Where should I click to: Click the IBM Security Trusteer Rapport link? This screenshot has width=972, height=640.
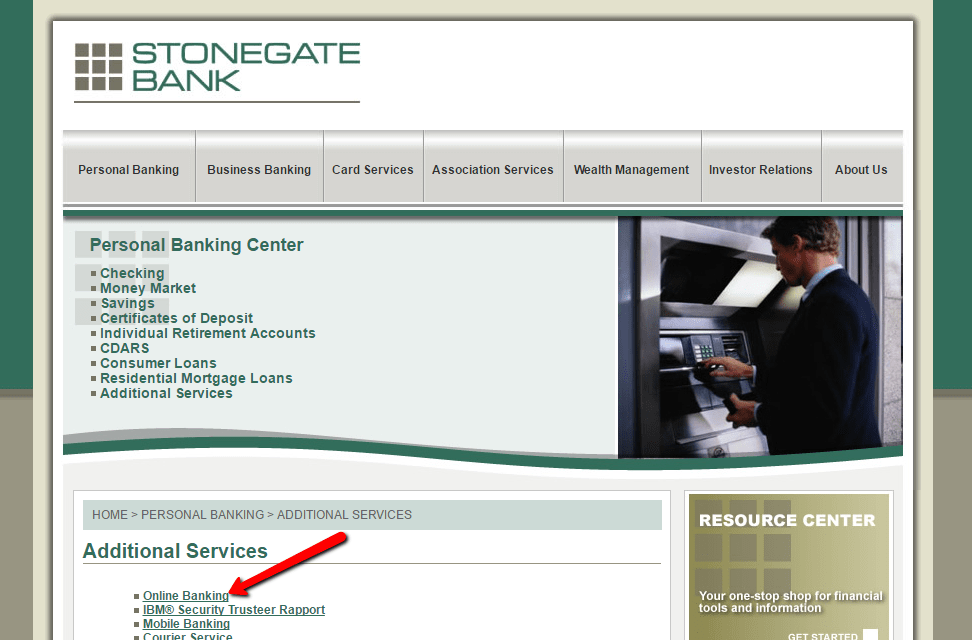(234, 609)
